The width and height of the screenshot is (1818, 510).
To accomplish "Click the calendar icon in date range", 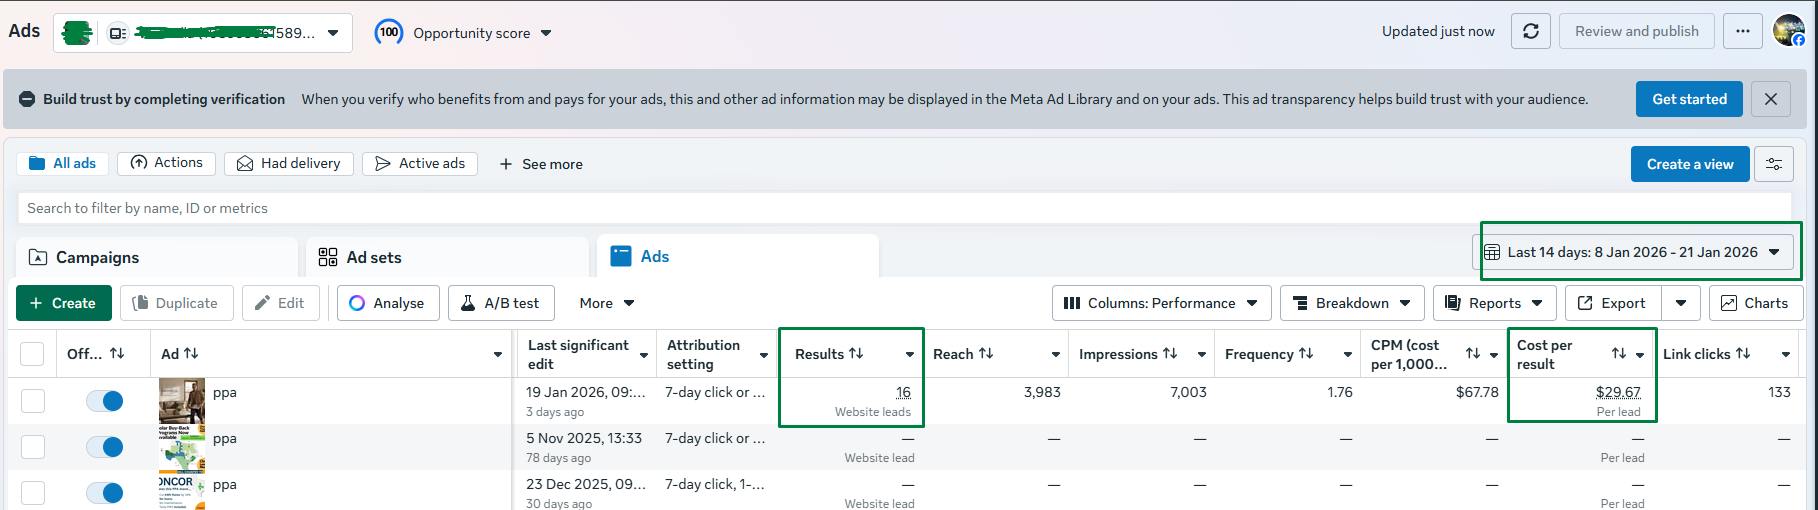I will click(x=1492, y=252).
